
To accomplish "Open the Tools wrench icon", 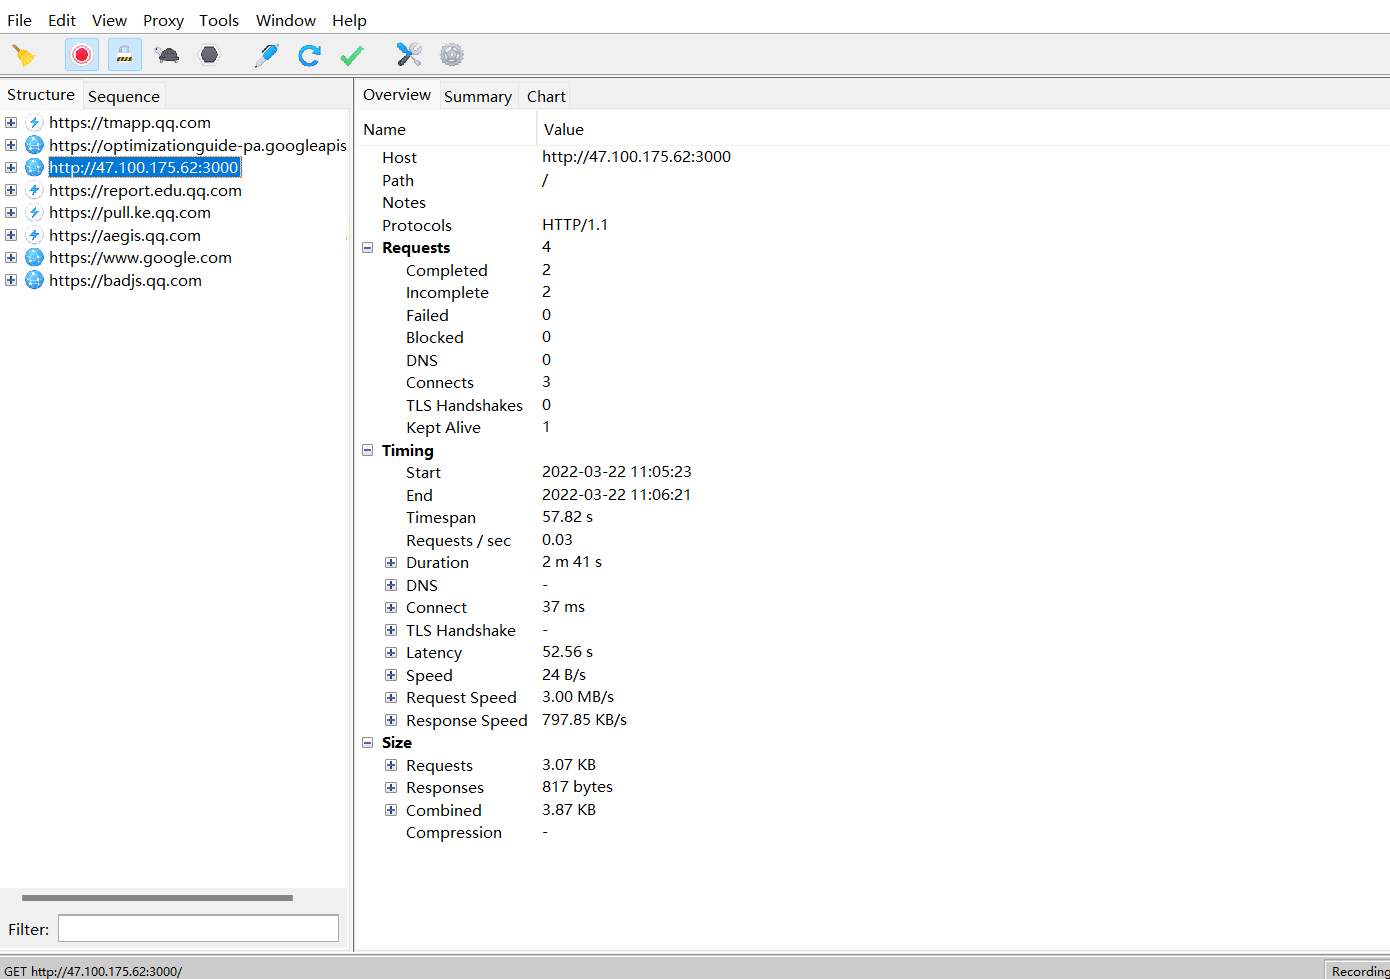I will coord(409,55).
